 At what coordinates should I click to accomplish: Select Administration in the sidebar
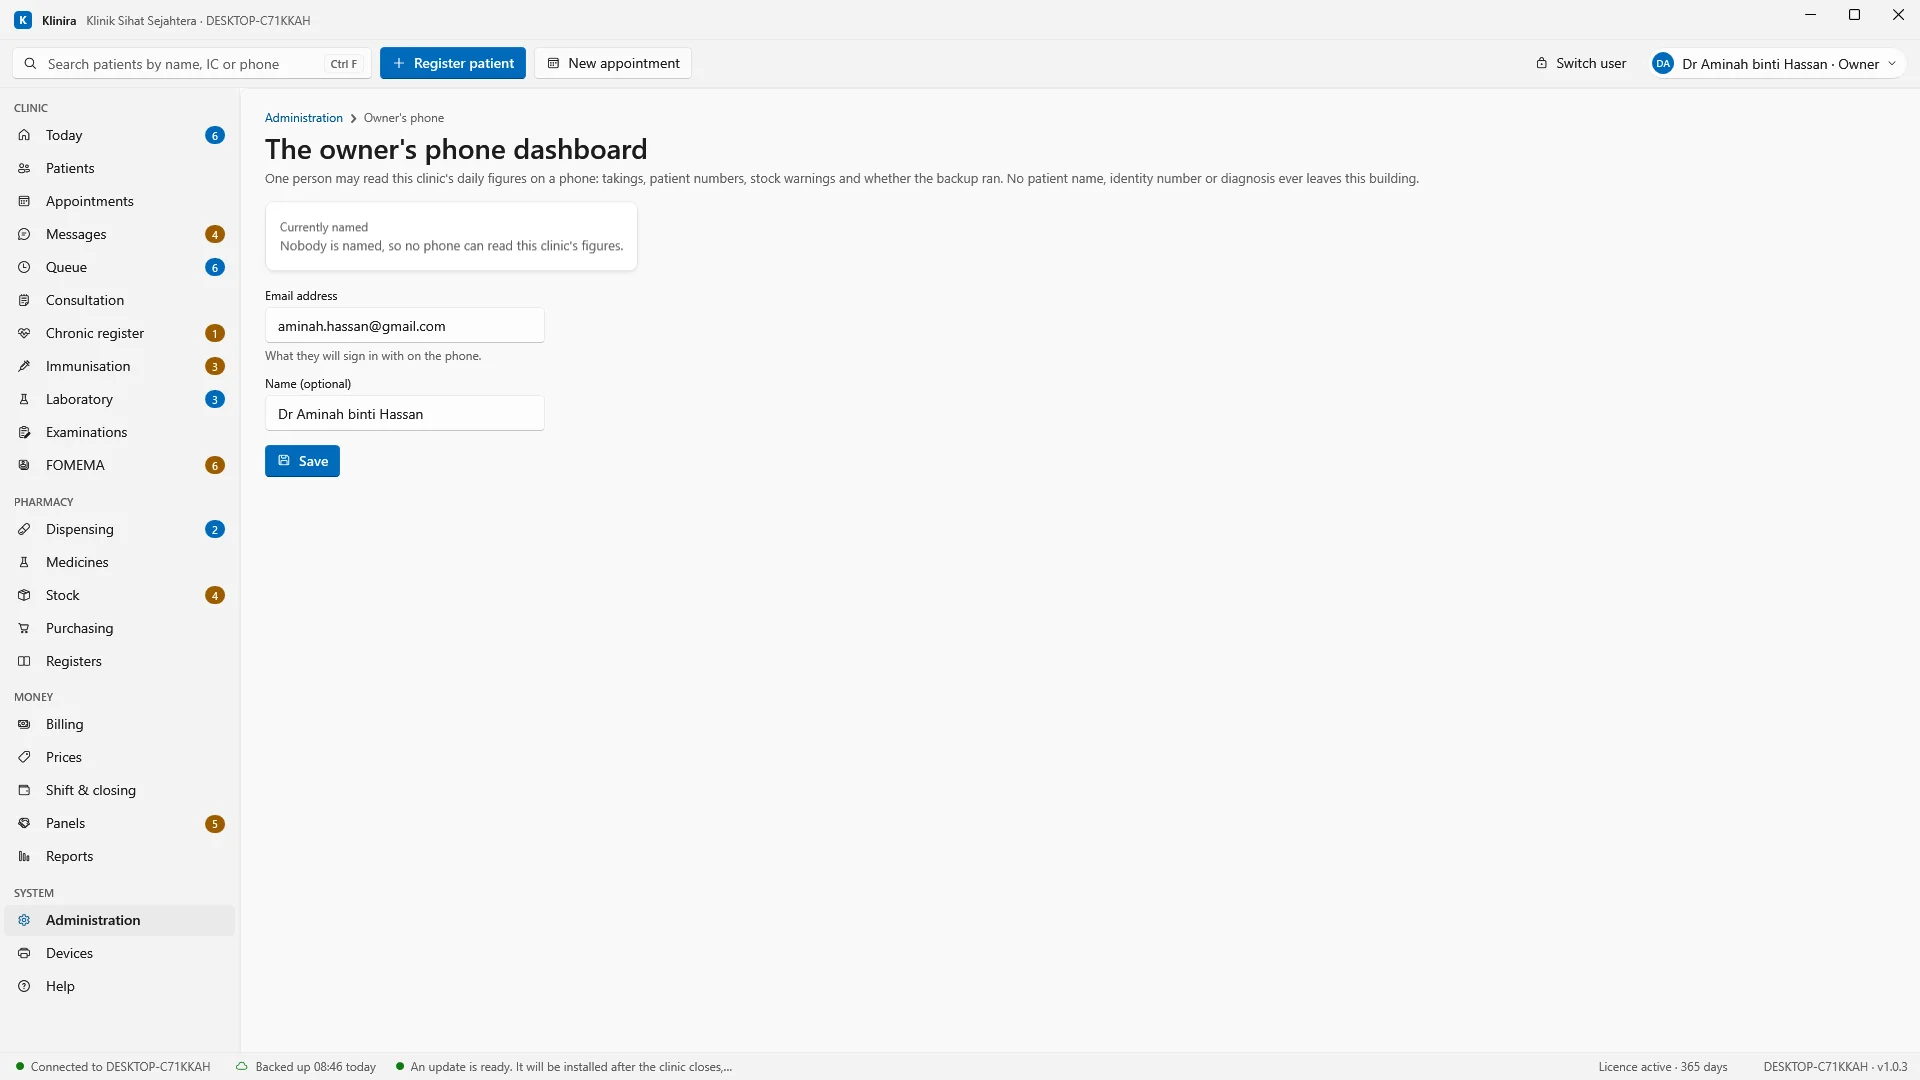click(119, 920)
